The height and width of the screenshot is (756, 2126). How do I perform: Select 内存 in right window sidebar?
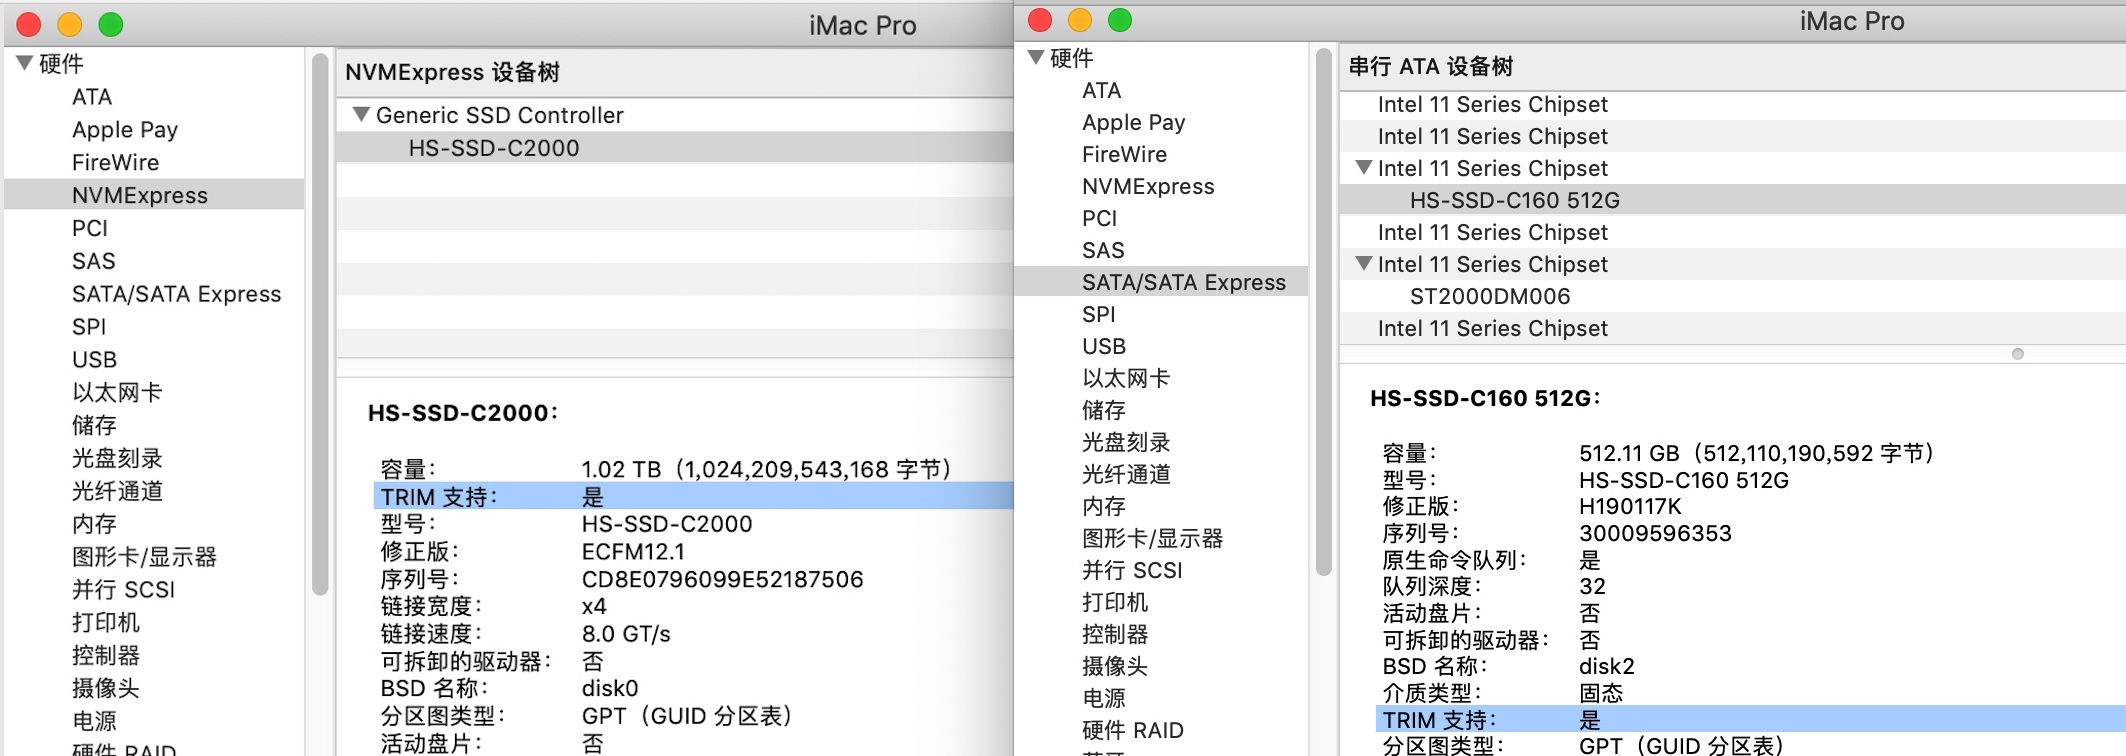(x=1104, y=506)
